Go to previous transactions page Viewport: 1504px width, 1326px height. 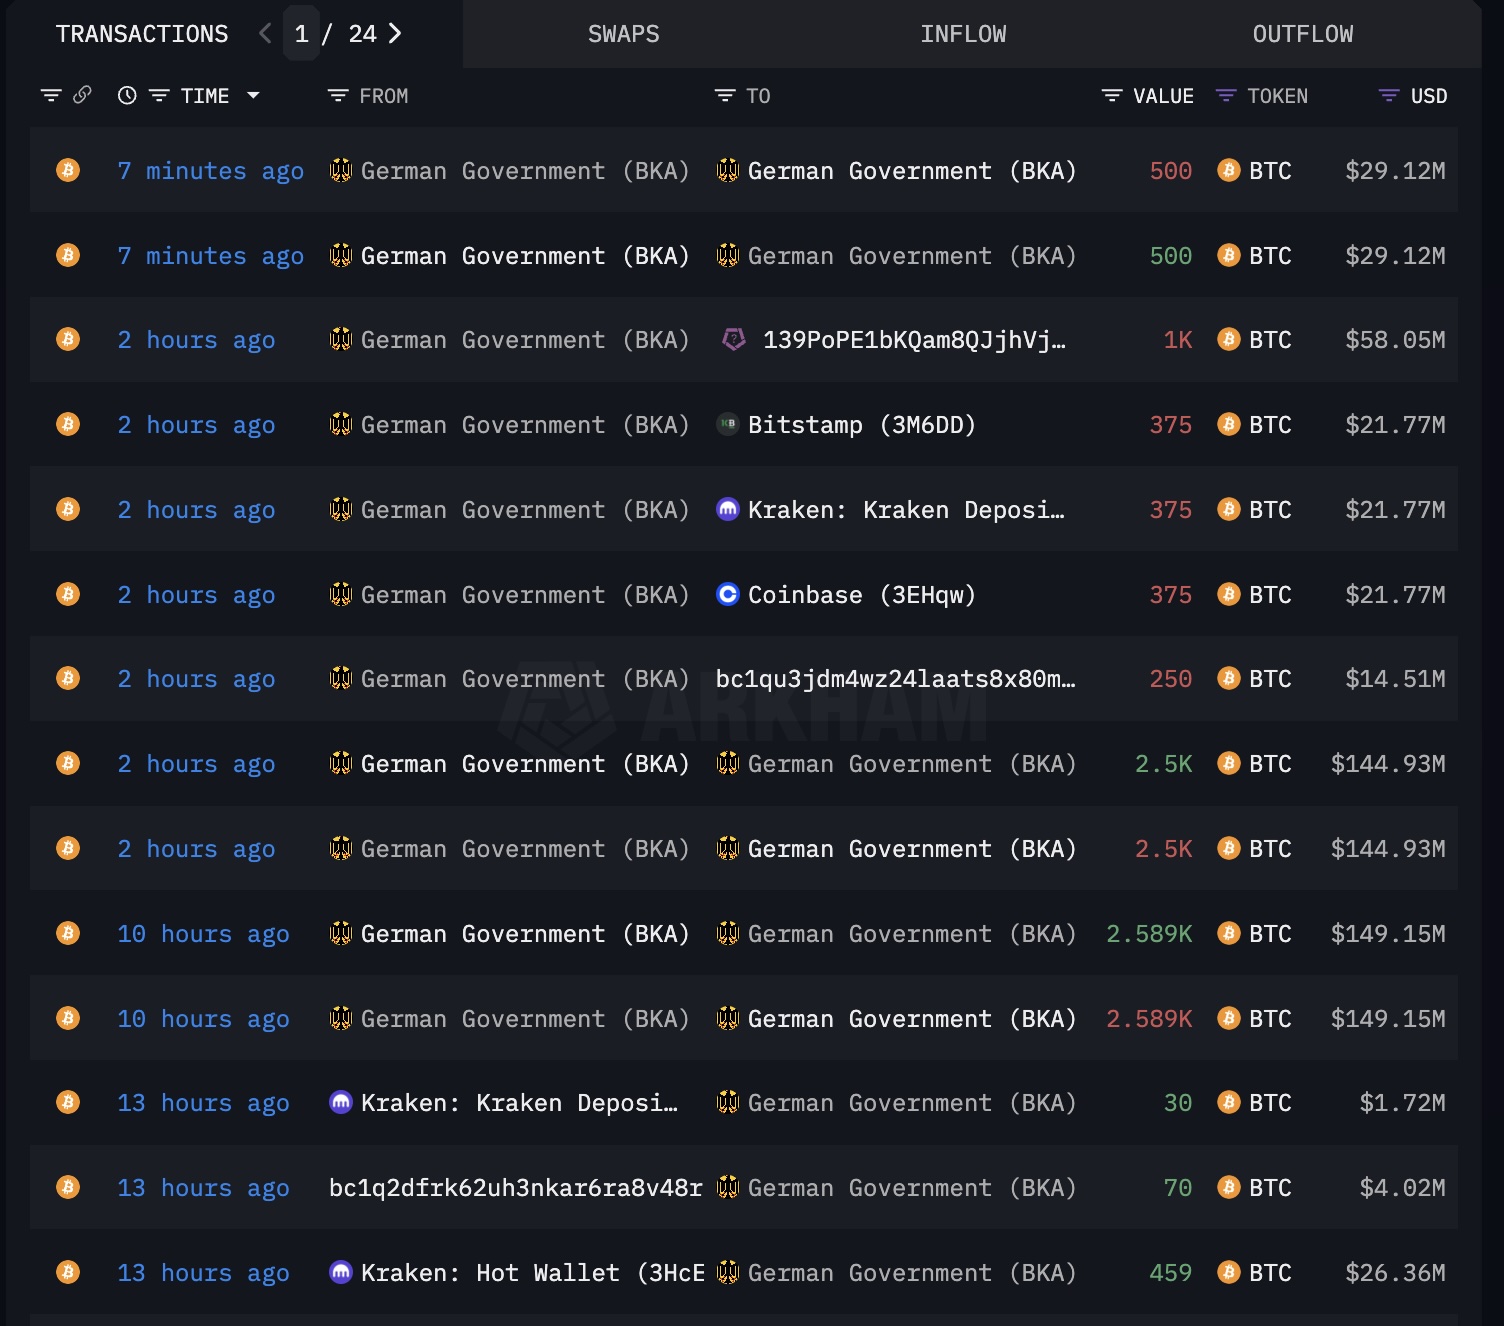[265, 33]
